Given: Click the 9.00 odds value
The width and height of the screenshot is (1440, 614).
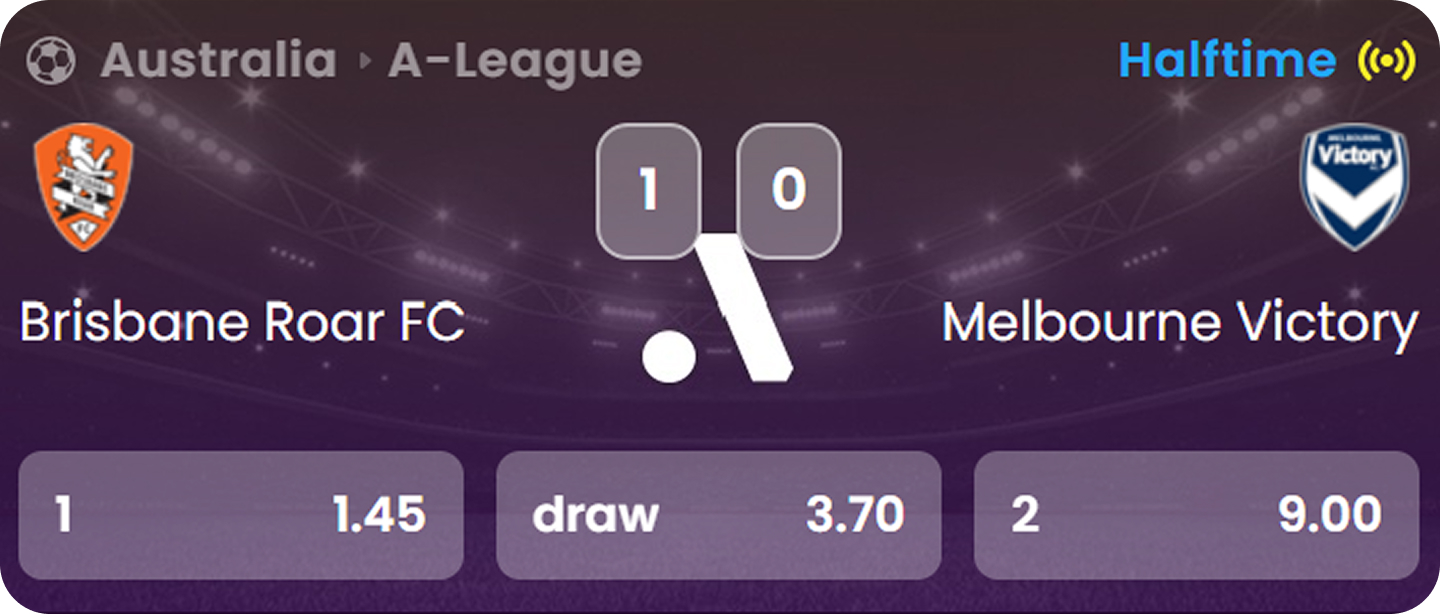Looking at the screenshot, I should click(x=1330, y=515).
